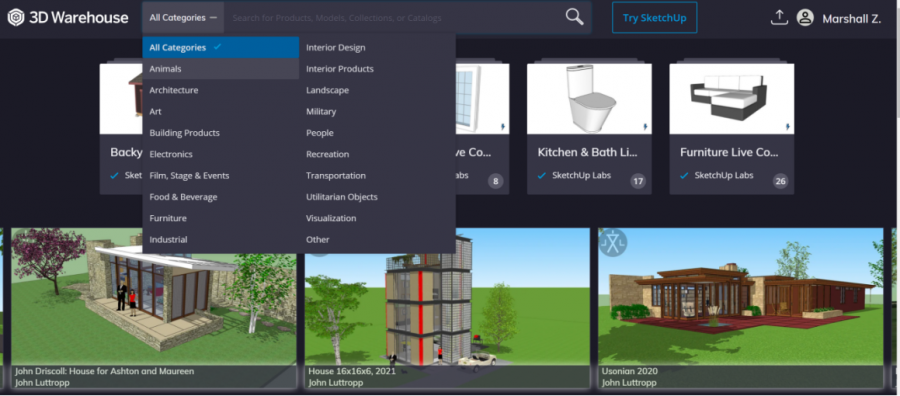
Task: Click the 26 models count badge
Action: click(780, 181)
